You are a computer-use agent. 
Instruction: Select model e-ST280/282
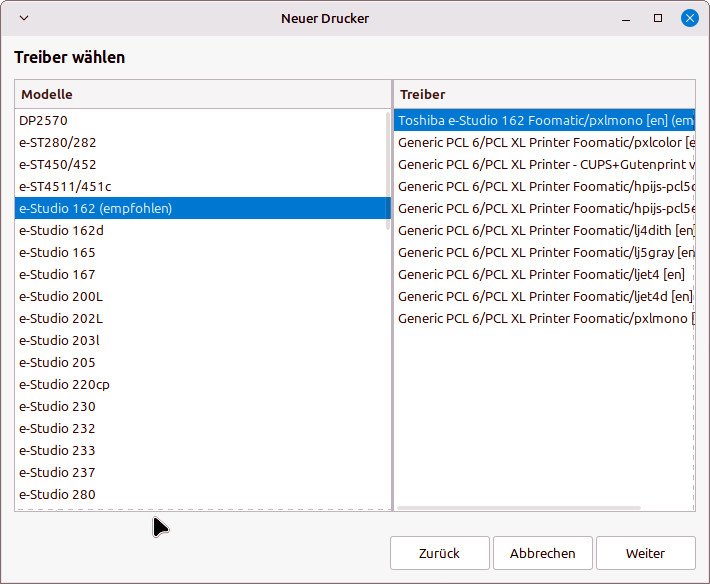[202, 143]
